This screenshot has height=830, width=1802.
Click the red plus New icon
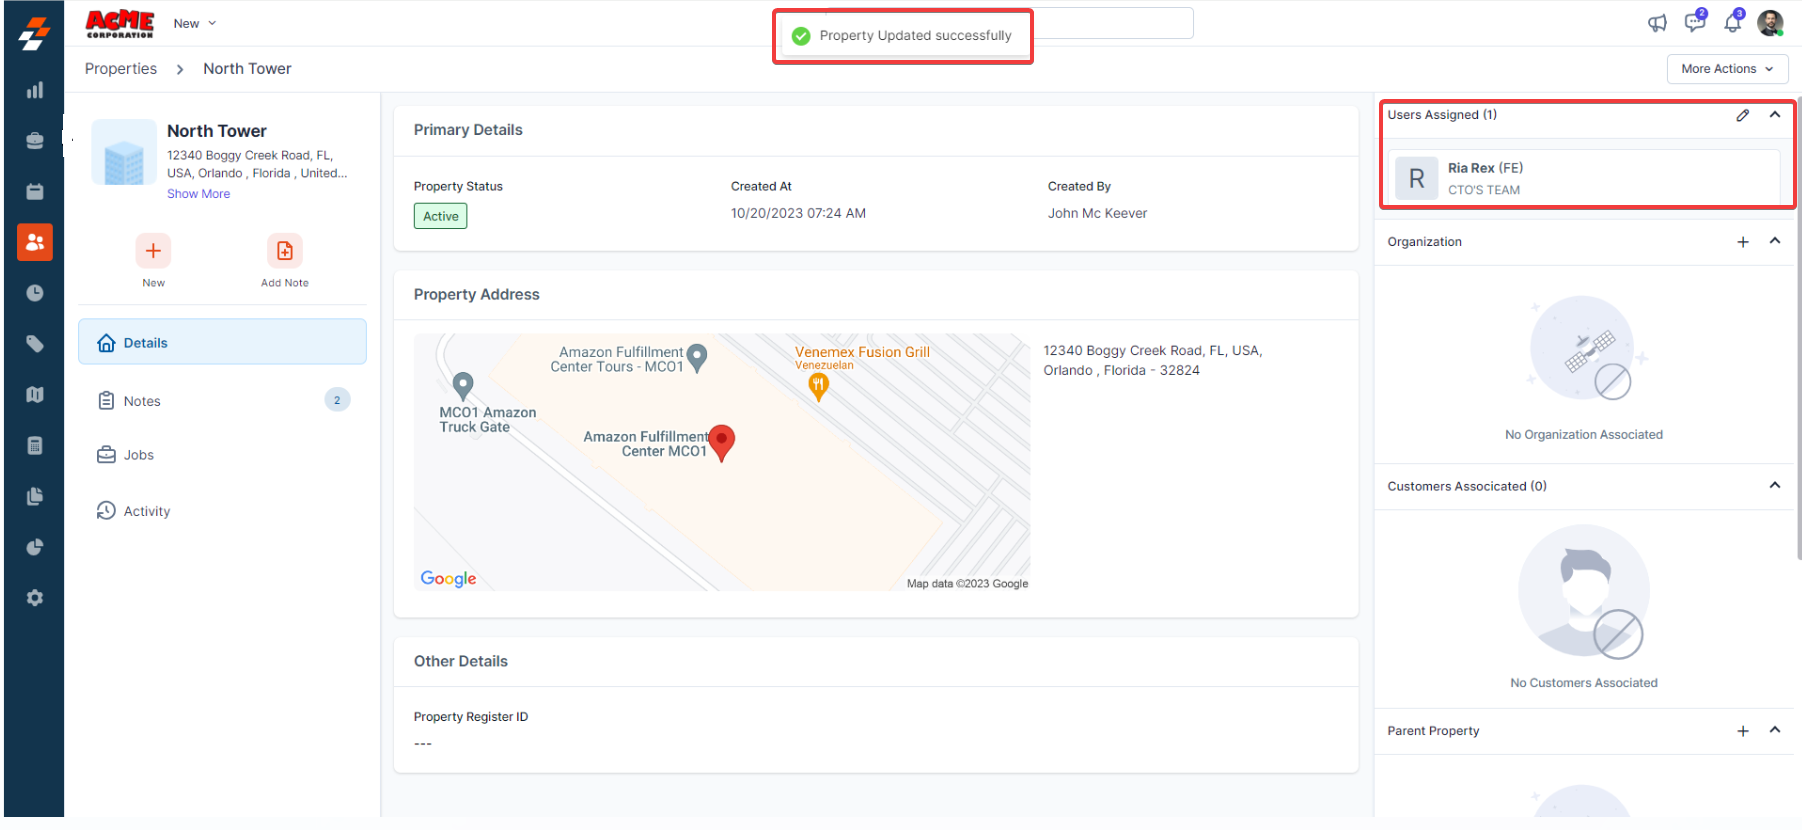coord(153,251)
